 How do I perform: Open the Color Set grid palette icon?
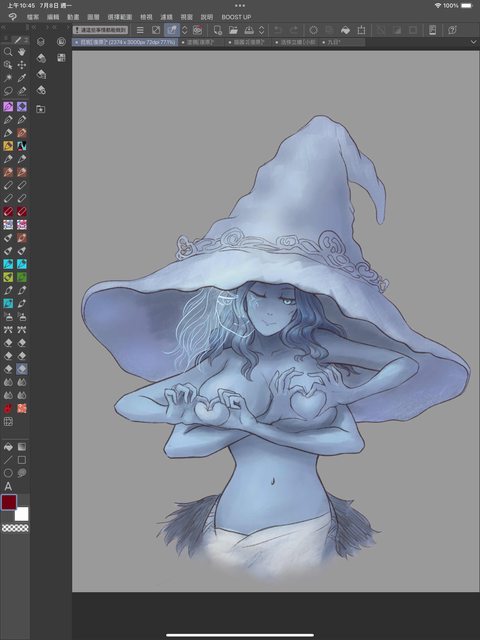point(61,58)
